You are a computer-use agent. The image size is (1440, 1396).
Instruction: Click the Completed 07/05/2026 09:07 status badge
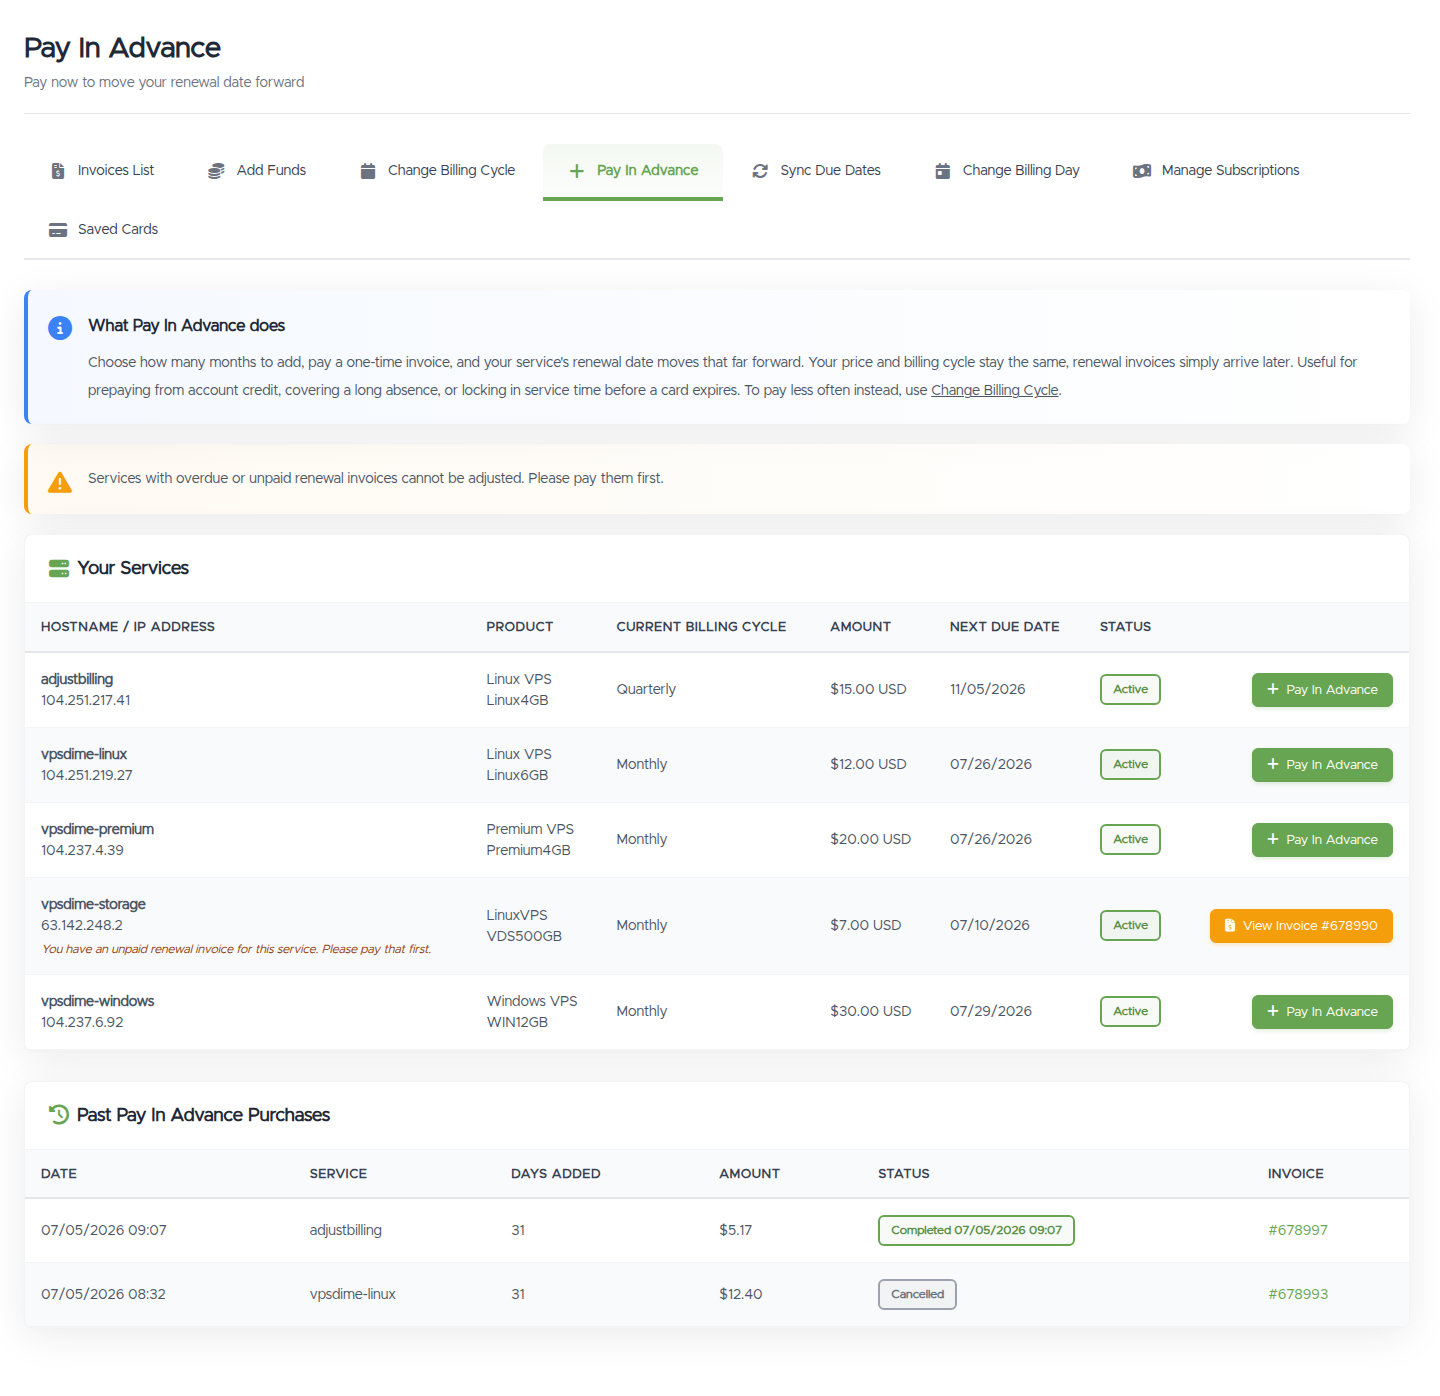tap(976, 1230)
